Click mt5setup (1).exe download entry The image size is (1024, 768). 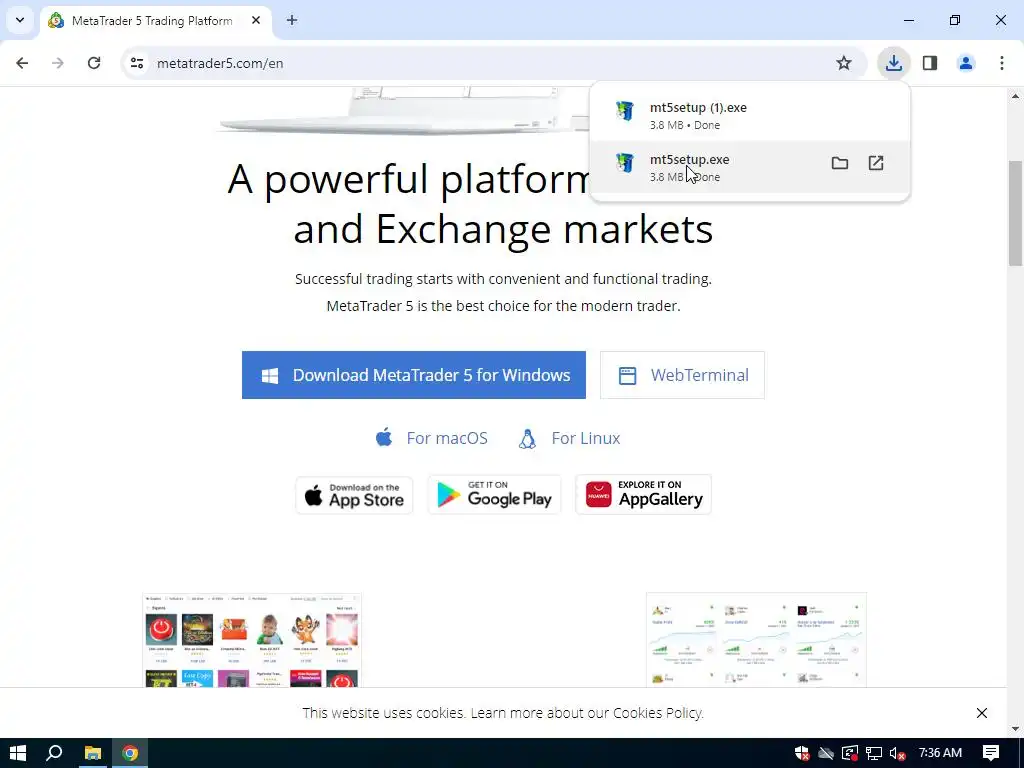pos(750,116)
